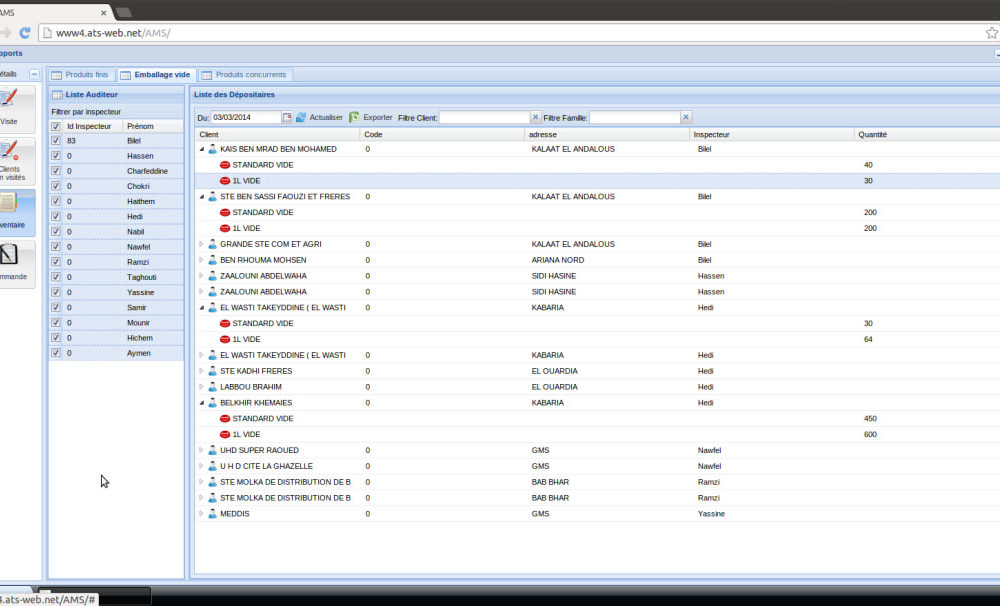Switch to the Produits concurrents tab
This screenshot has height=606, width=1000.
click(244, 75)
